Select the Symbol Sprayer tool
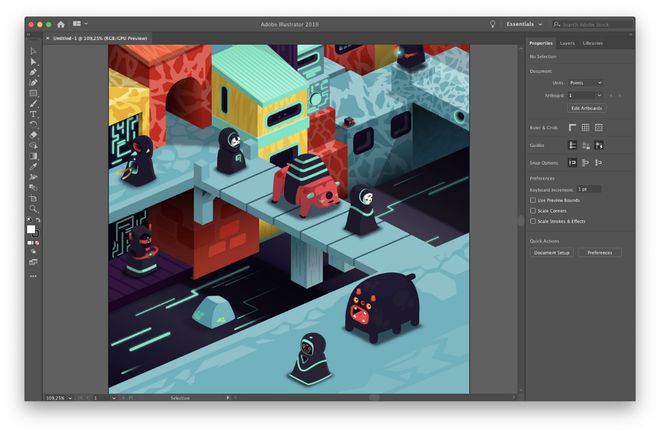Screen dimensions: 660x433 coord(33,177)
